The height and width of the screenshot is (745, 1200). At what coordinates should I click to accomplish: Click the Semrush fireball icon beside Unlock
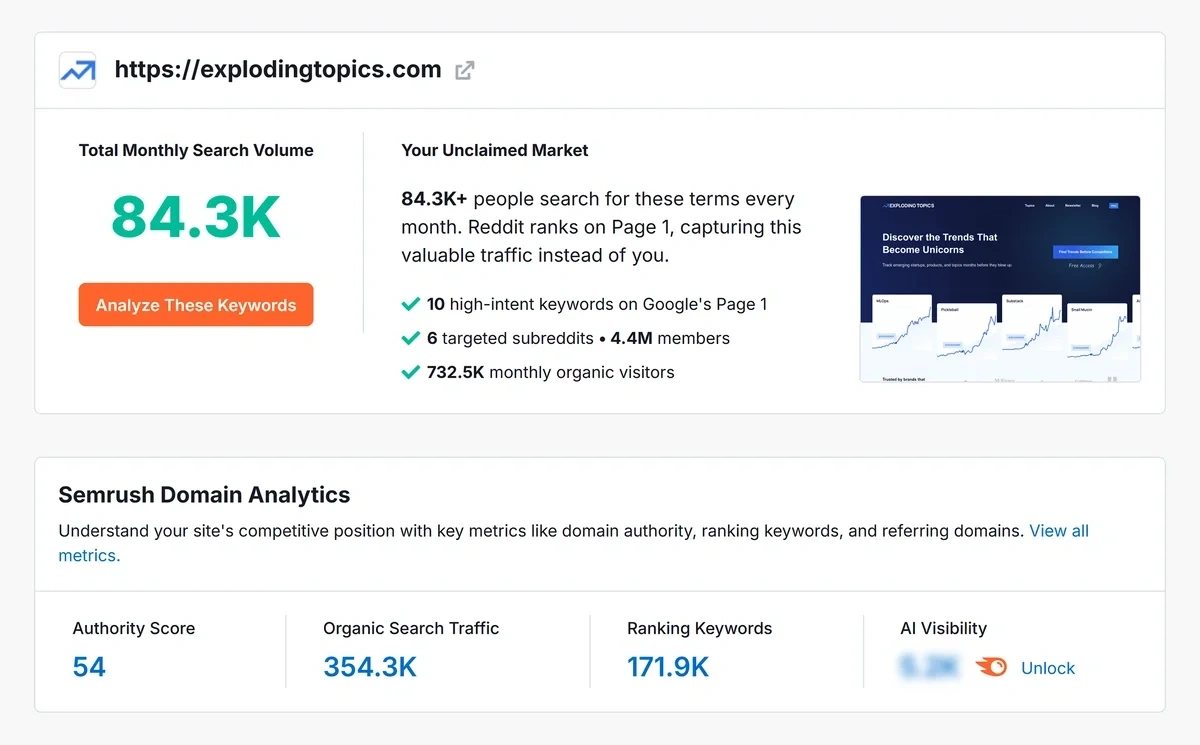pos(990,667)
